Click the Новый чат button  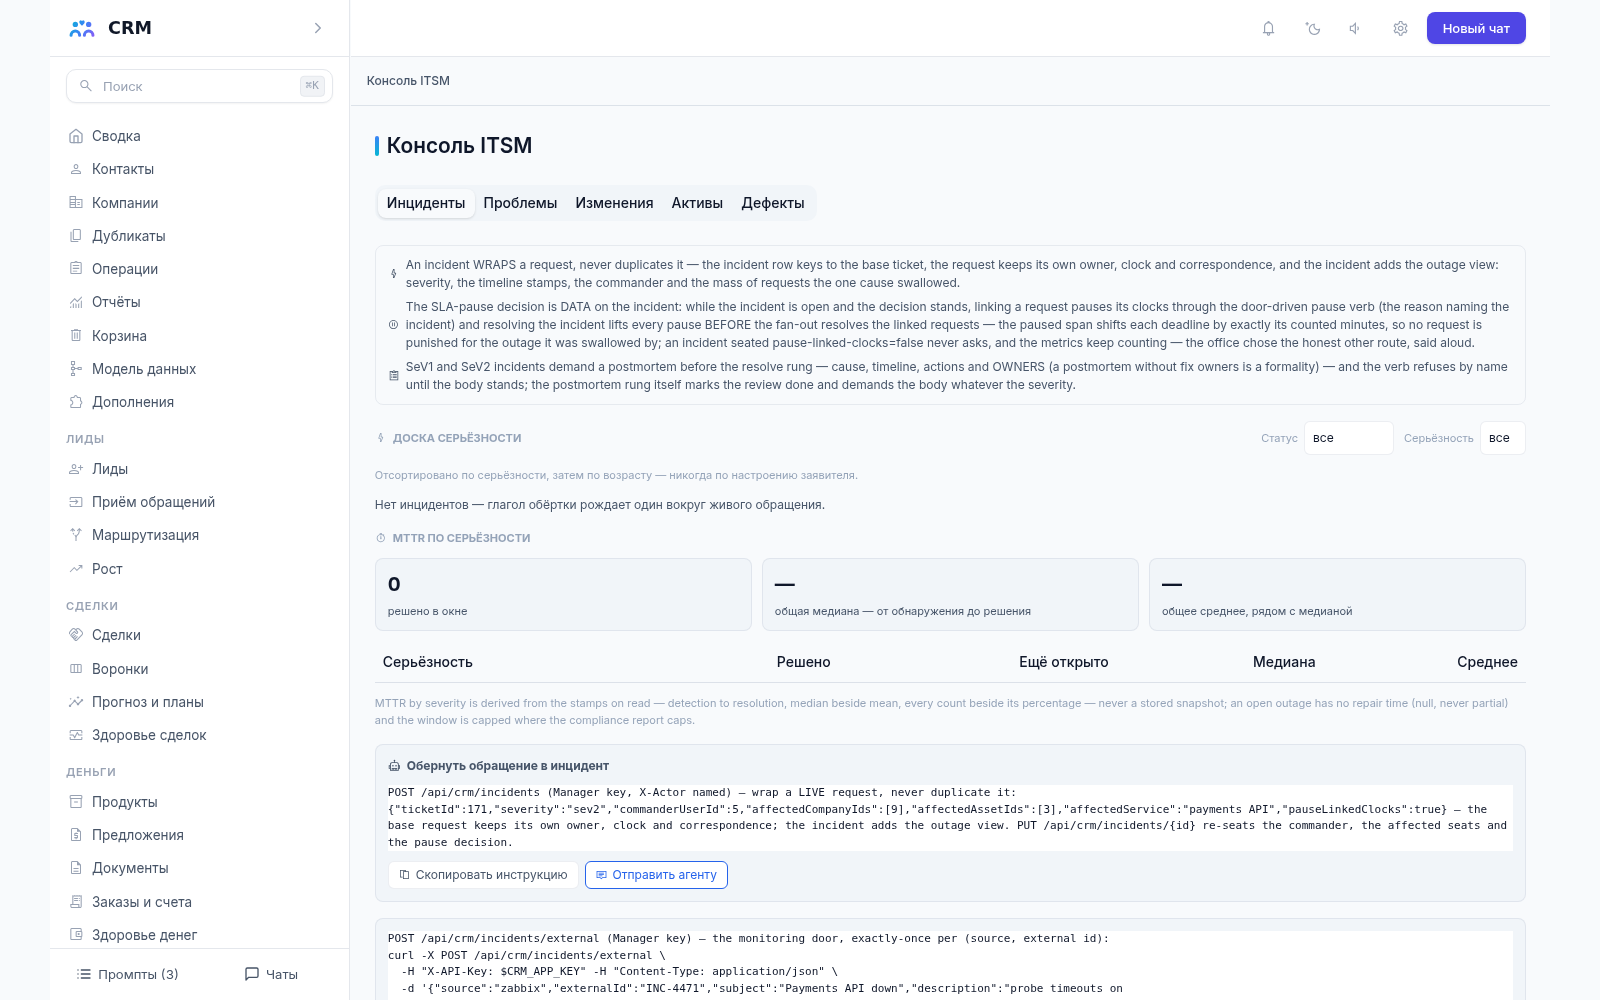pos(1476,28)
